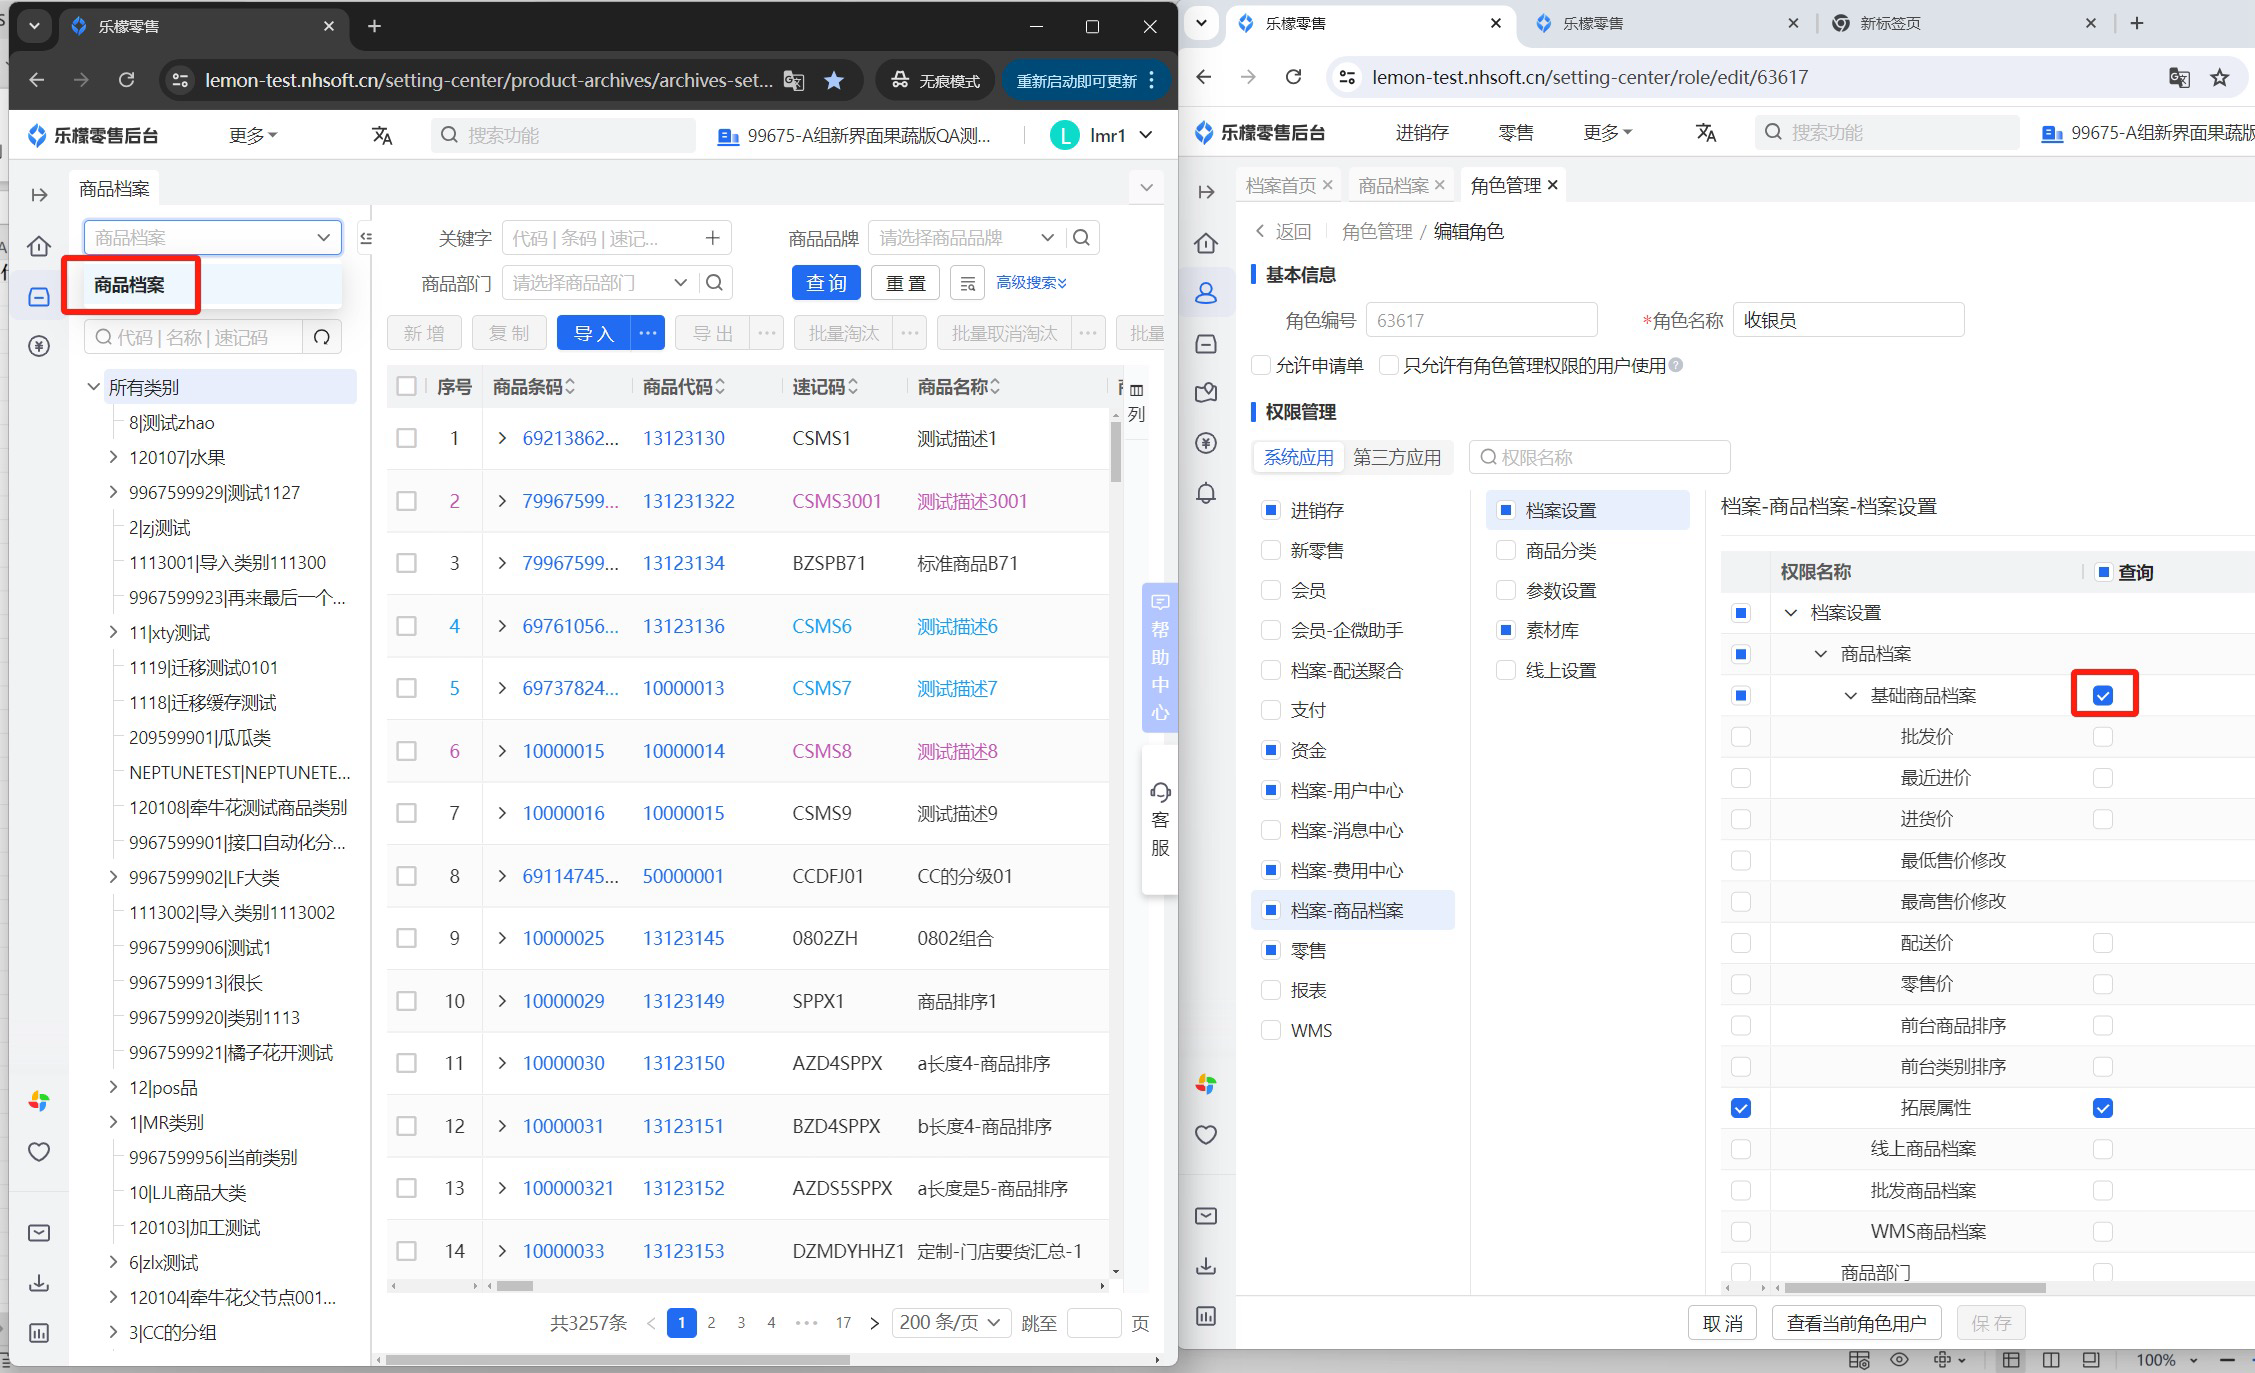Viewport: 2255px width, 1373px height.
Task: Open the 商品档案 combo box dropdown
Action: point(213,238)
